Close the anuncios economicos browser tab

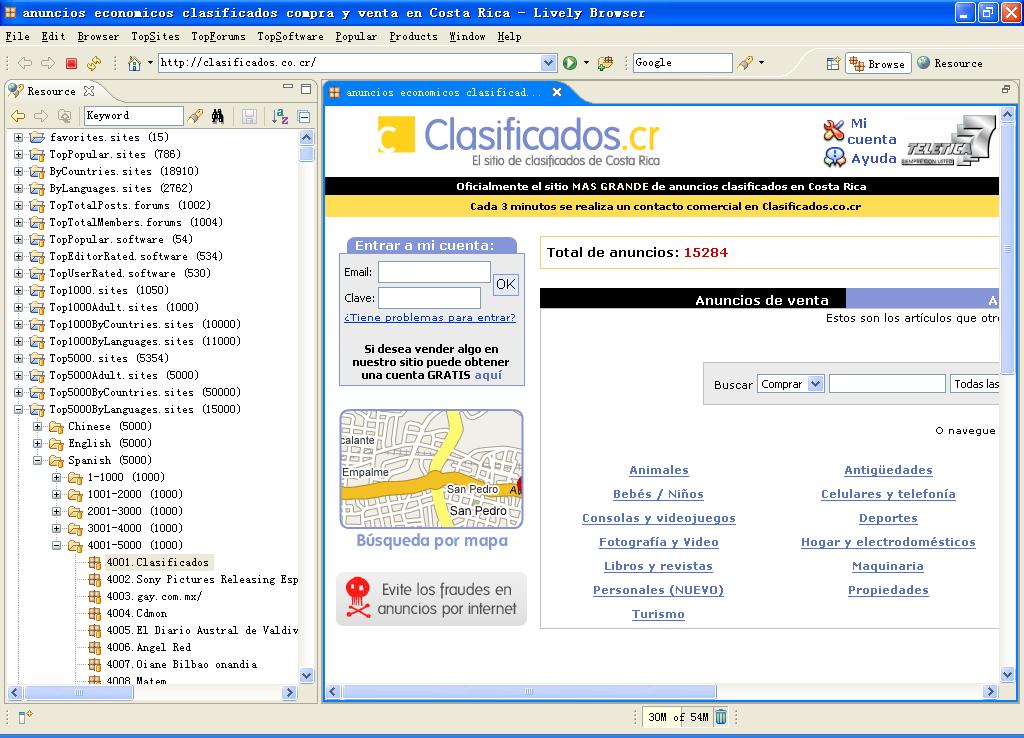(557, 92)
